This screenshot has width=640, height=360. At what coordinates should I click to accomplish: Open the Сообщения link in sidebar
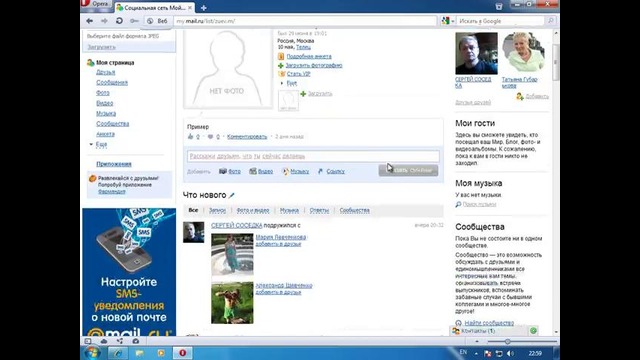click(112, 82)
